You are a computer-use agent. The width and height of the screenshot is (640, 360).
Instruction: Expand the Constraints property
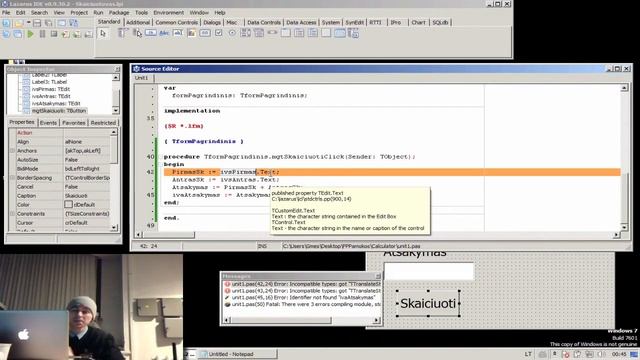[12, 214]
